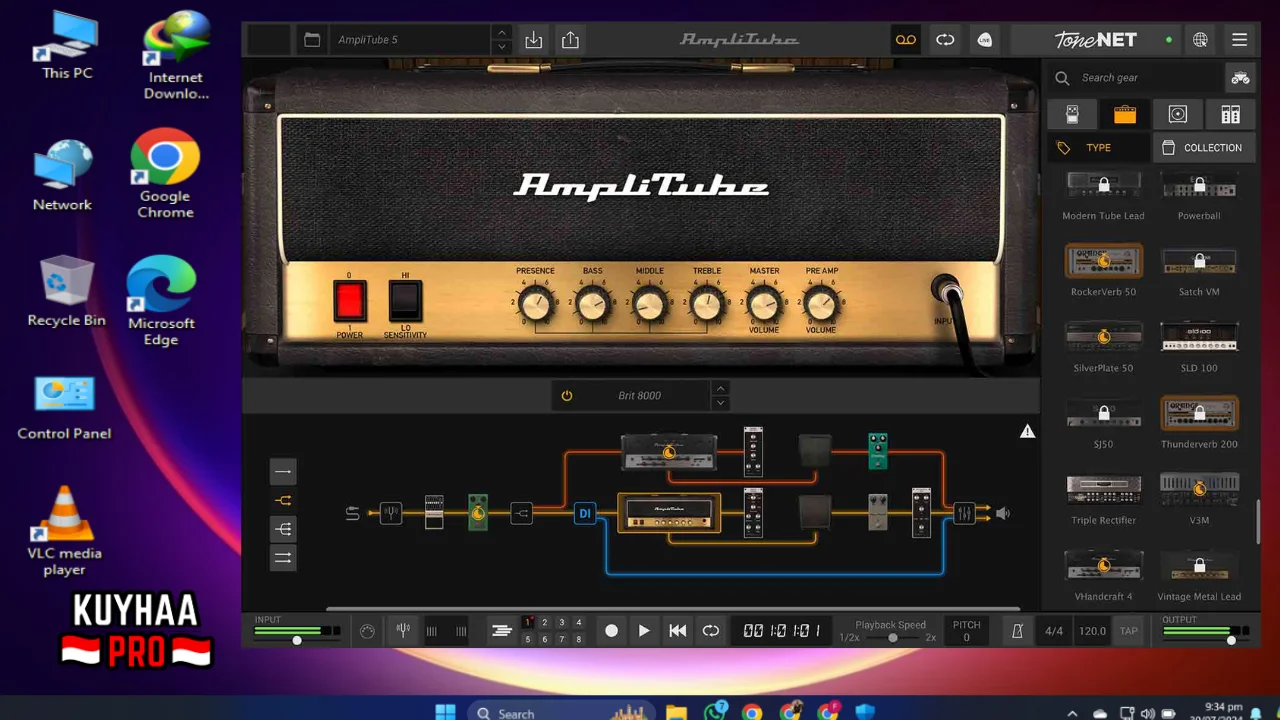This screenshot has height=720, width=1280.
Task: Select the Thunderverb 200 amp
Action: tap(1199, 422)
